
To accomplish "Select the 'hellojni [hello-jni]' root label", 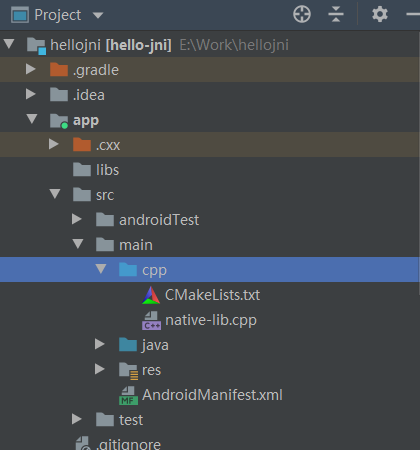I will (x=111, y=45).
